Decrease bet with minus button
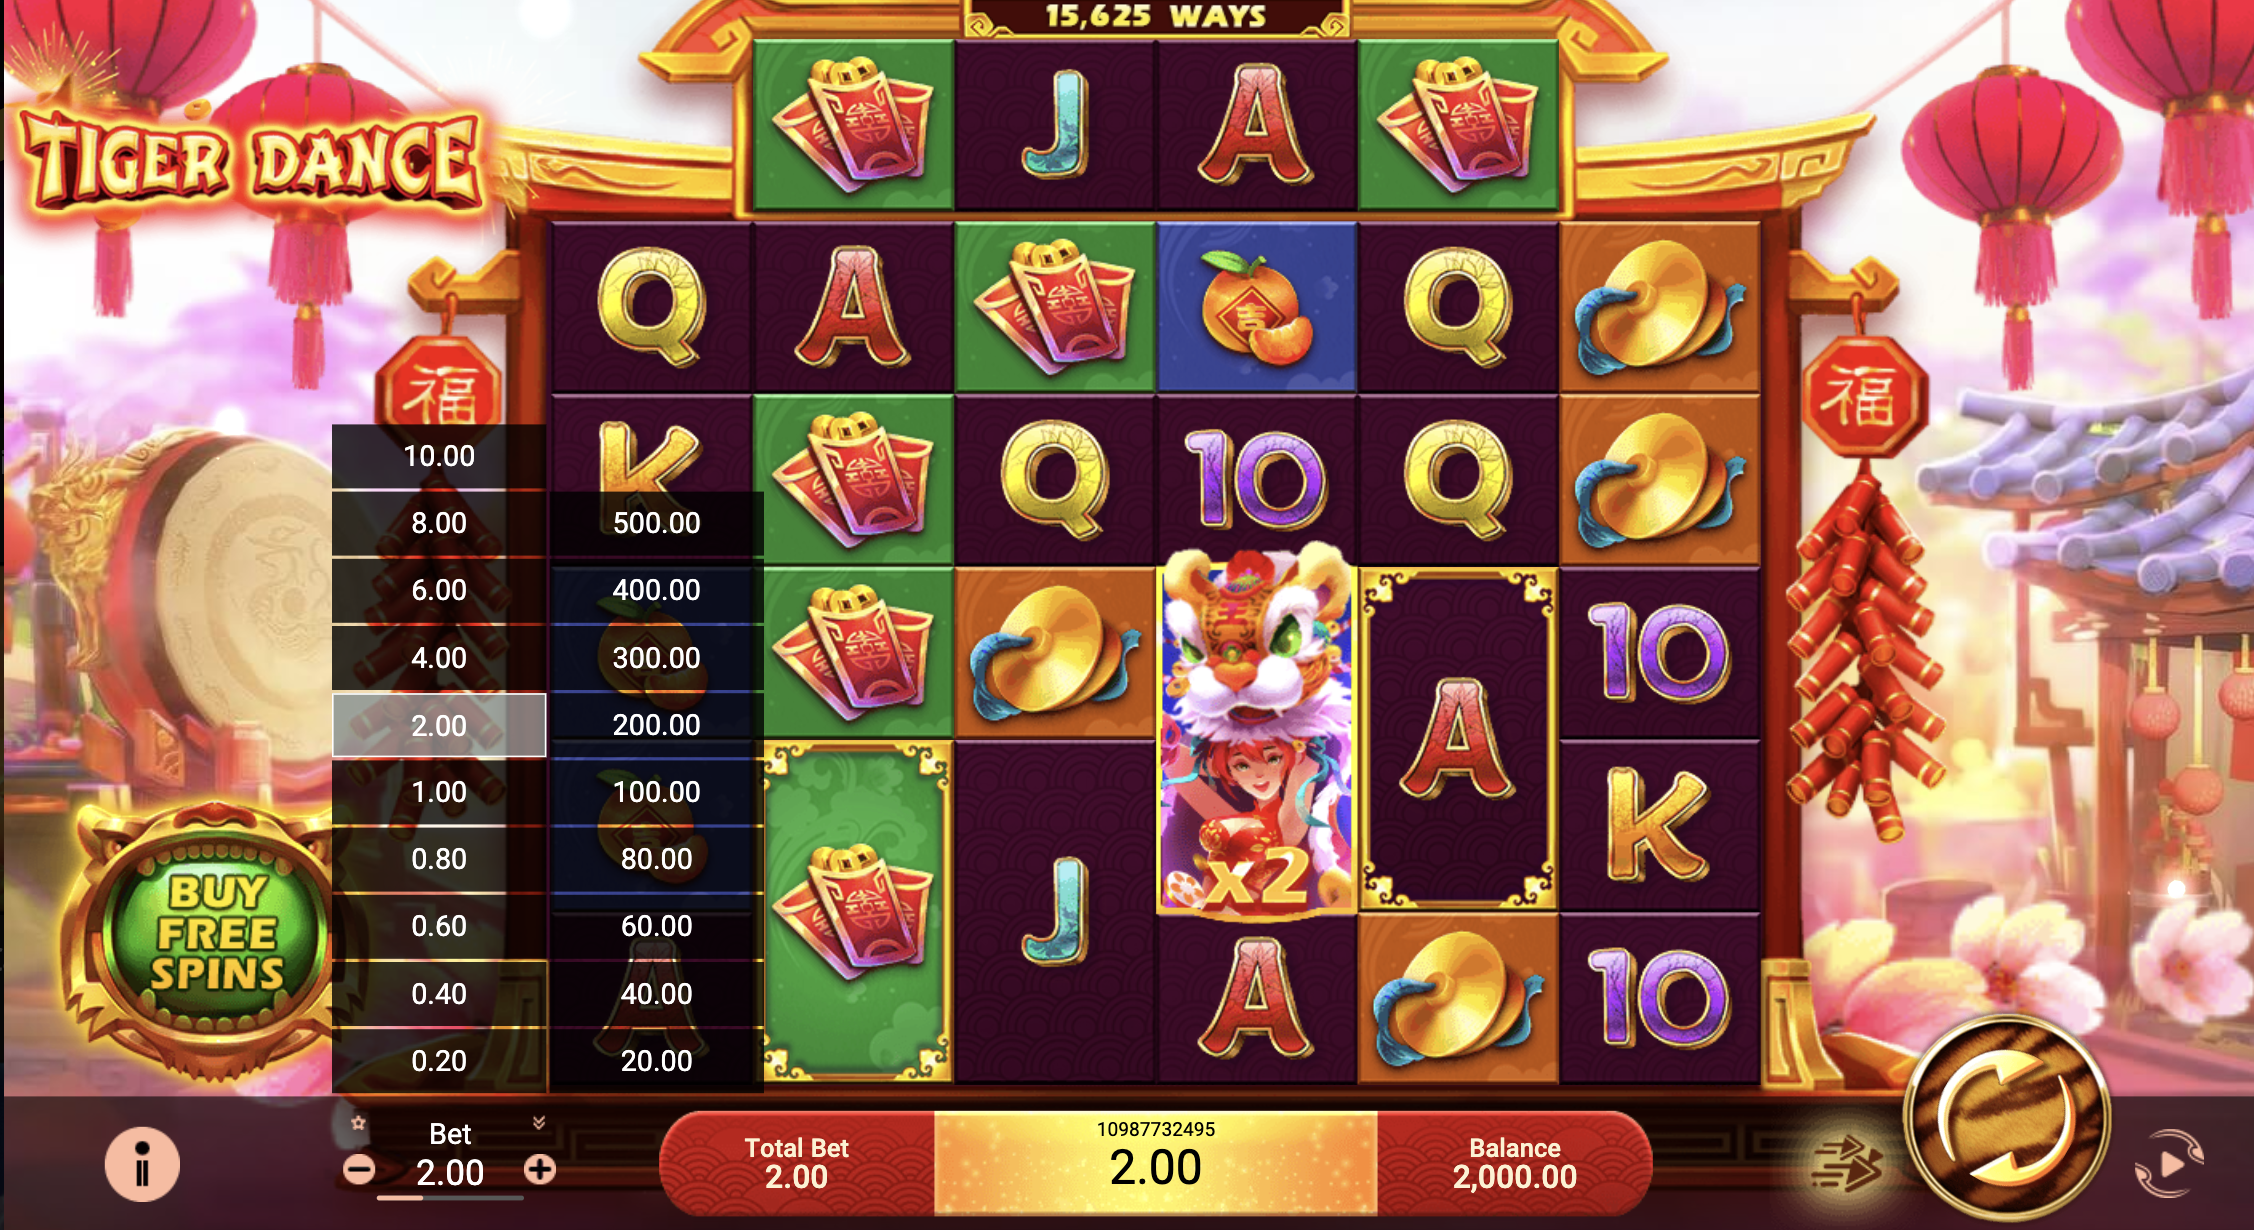The image size is (2254, 1230). [x=359, y=1169]
